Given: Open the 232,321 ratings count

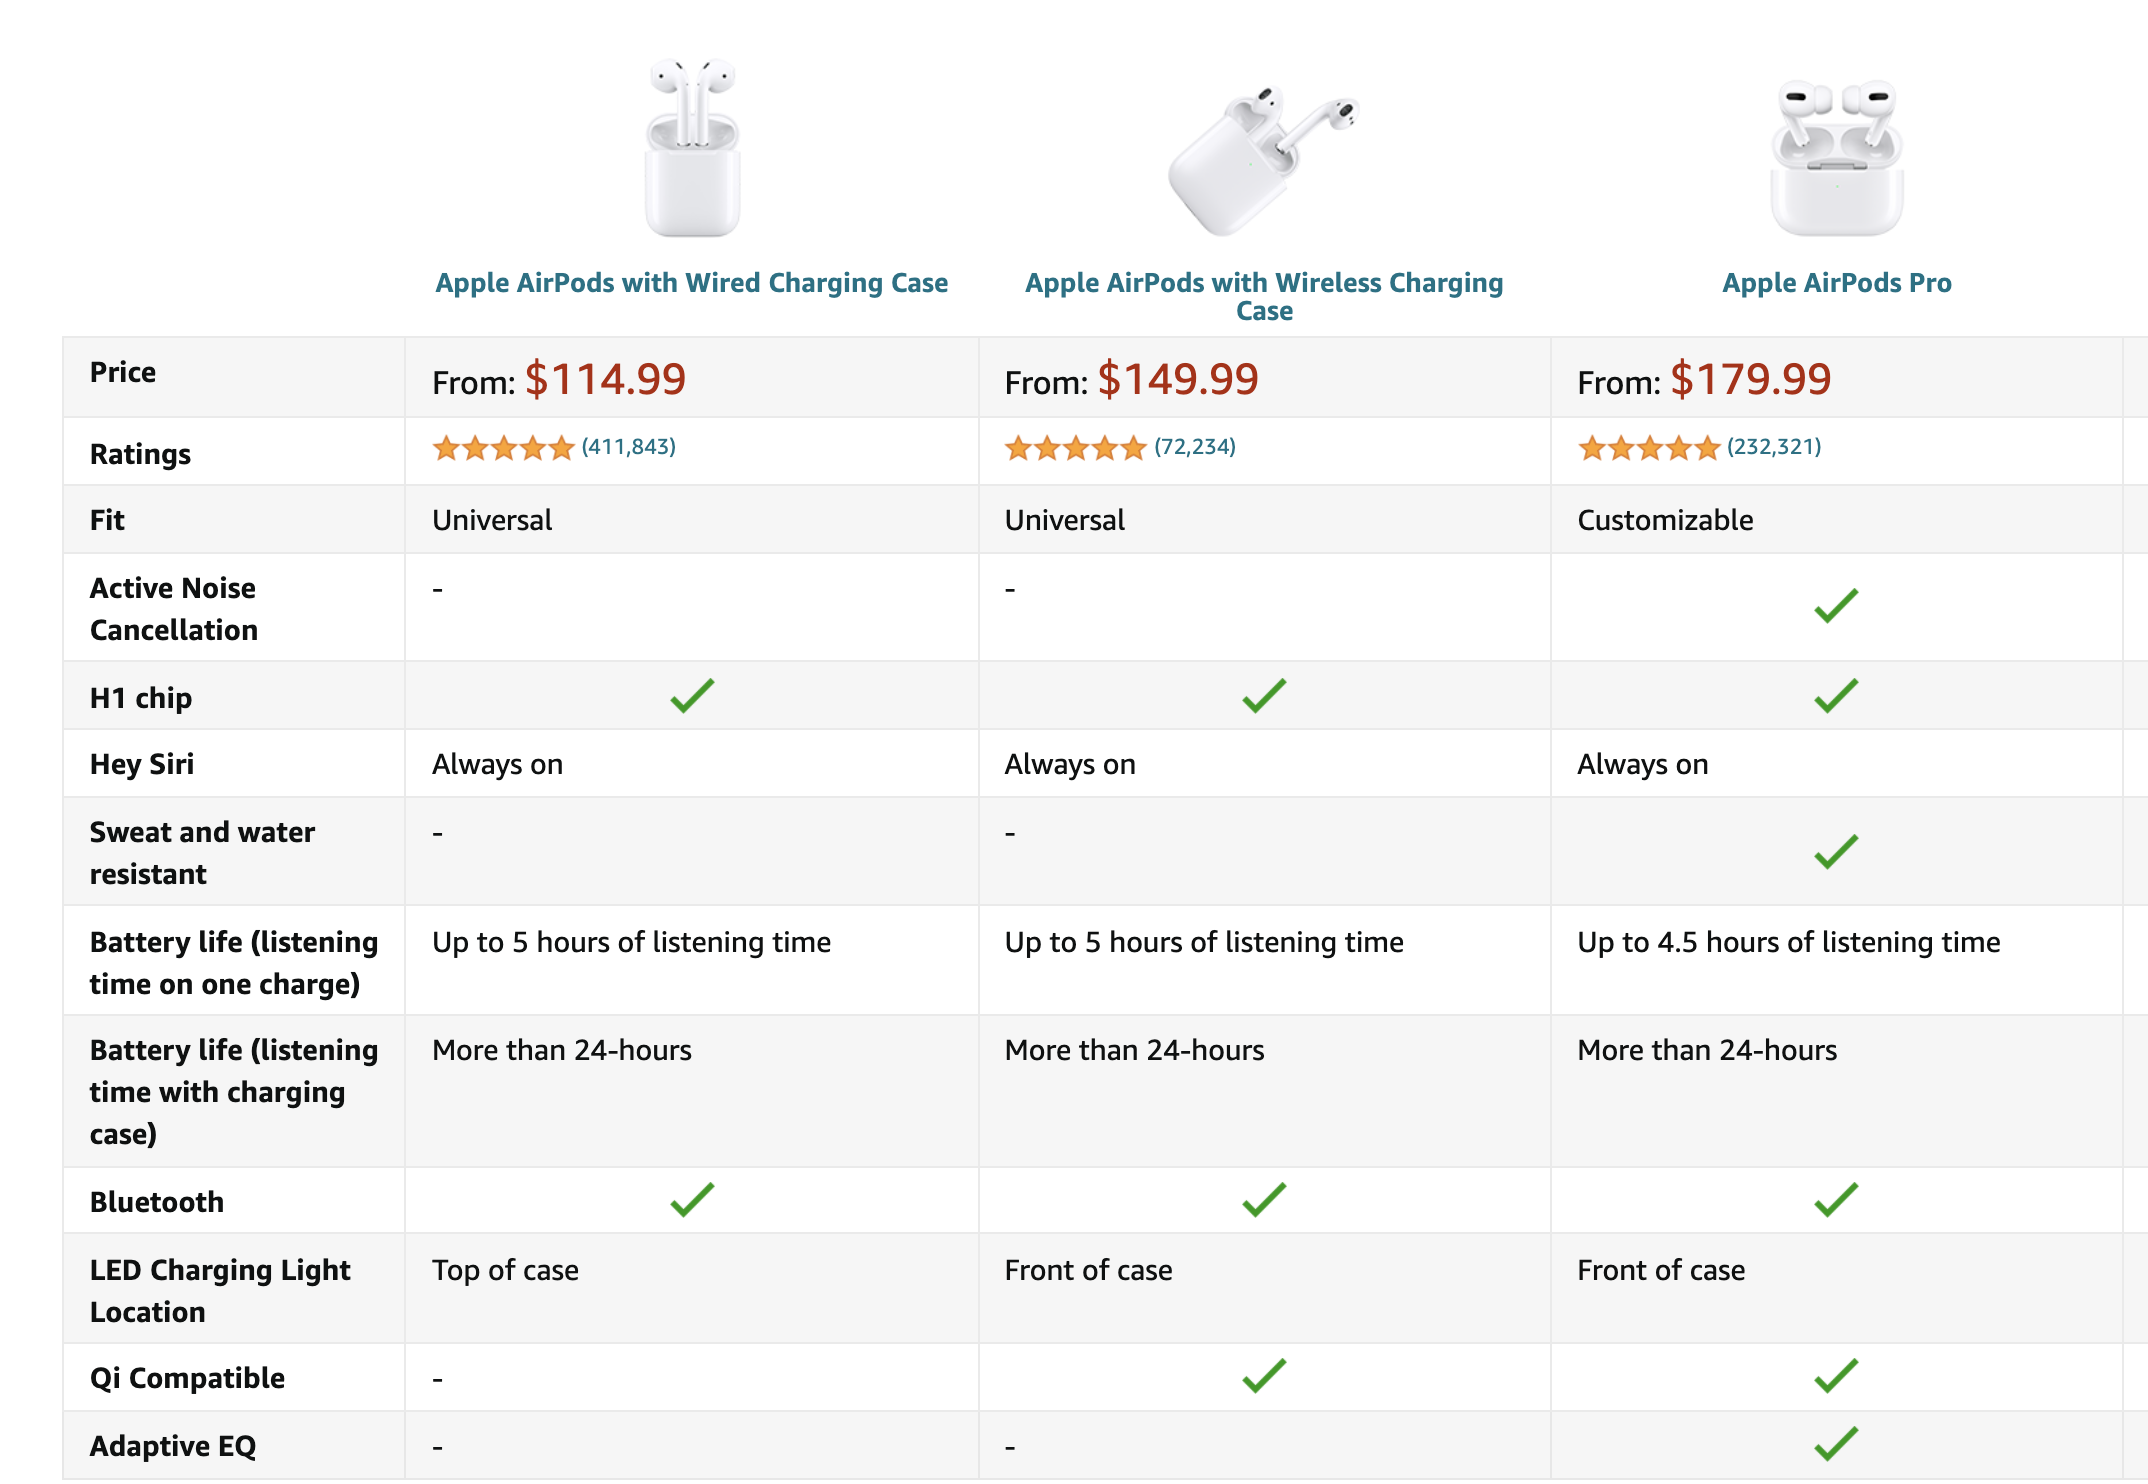Looking at the screenshot, I should (1774, 447).
